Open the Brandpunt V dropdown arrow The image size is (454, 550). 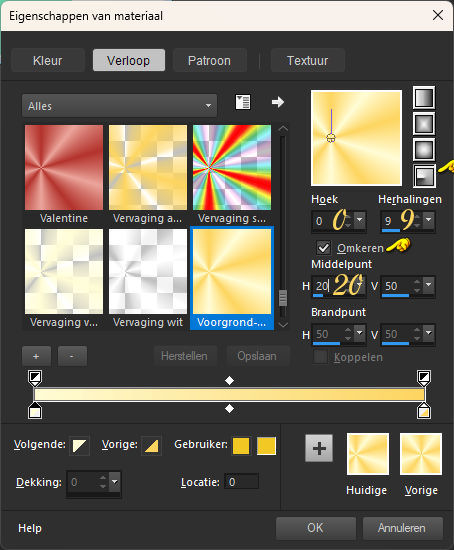pyautogui.click(x=428, y=333)
